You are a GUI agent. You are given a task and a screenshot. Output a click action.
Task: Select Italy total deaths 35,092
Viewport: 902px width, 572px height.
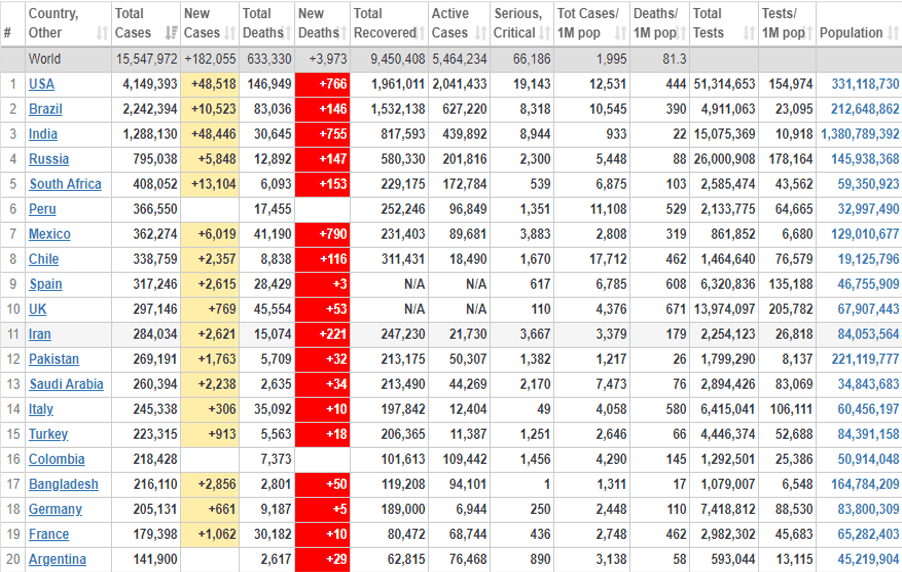click(273, 409)
